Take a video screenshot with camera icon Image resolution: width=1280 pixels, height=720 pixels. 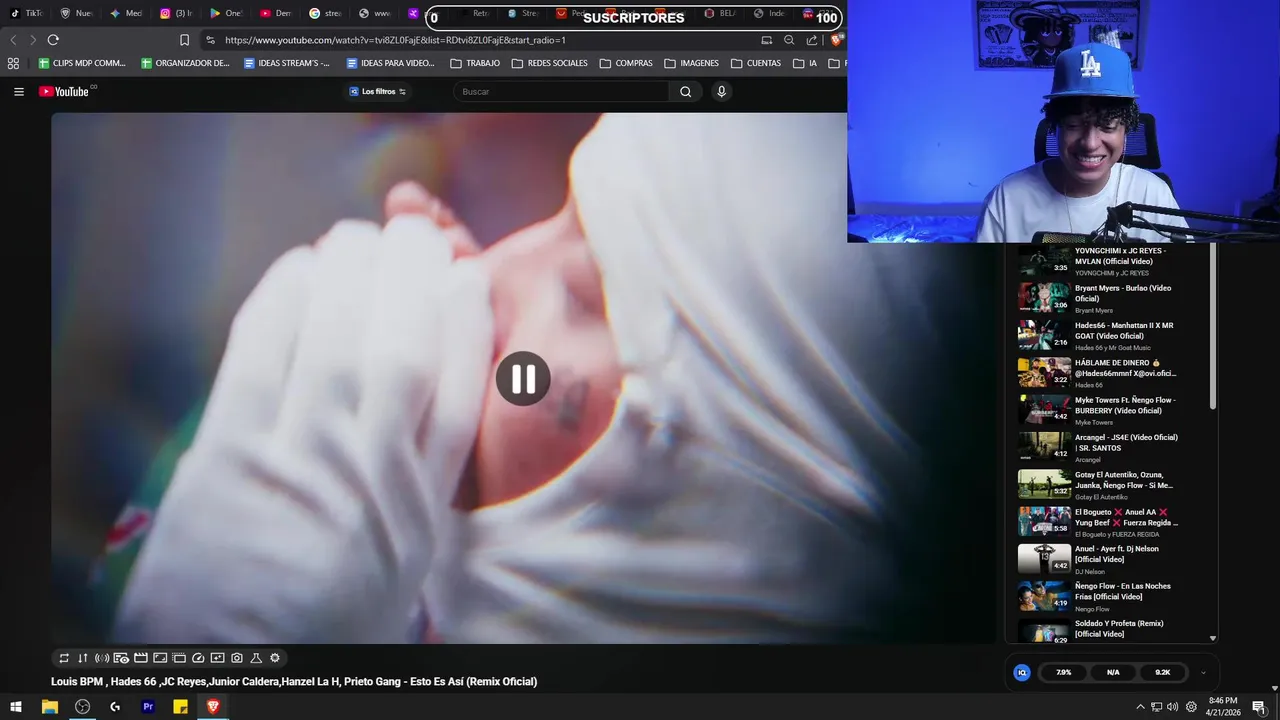click(237, 658)
